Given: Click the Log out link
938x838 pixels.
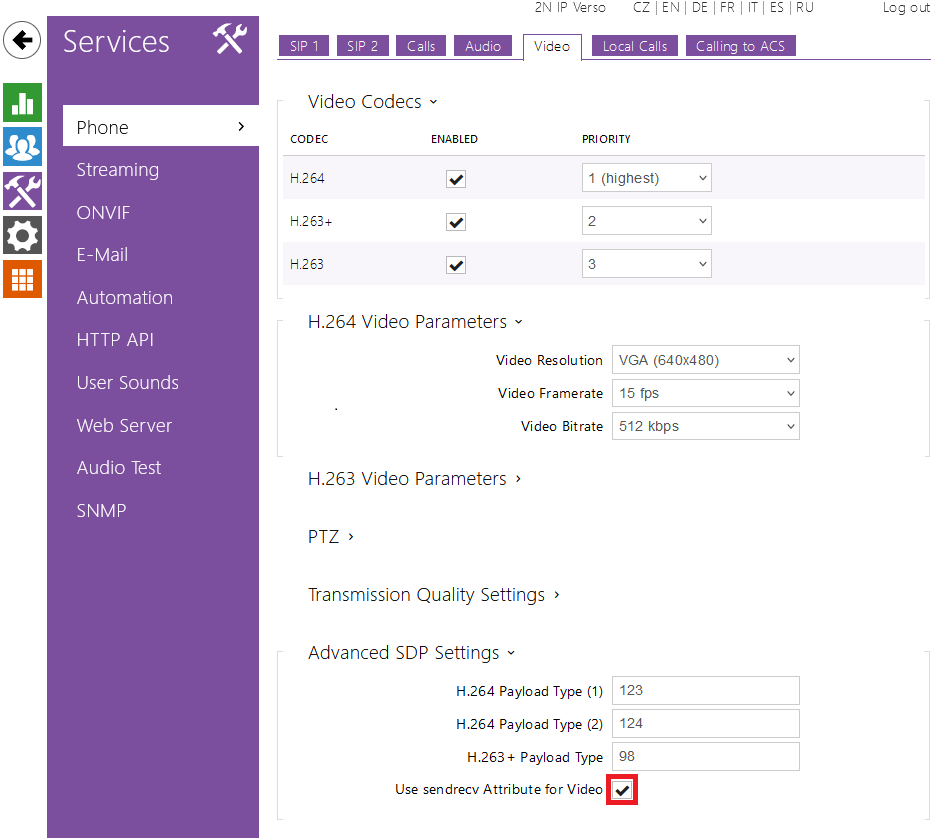Looking at the screenshot, I should pyautogui.click(x=905, y=8).
